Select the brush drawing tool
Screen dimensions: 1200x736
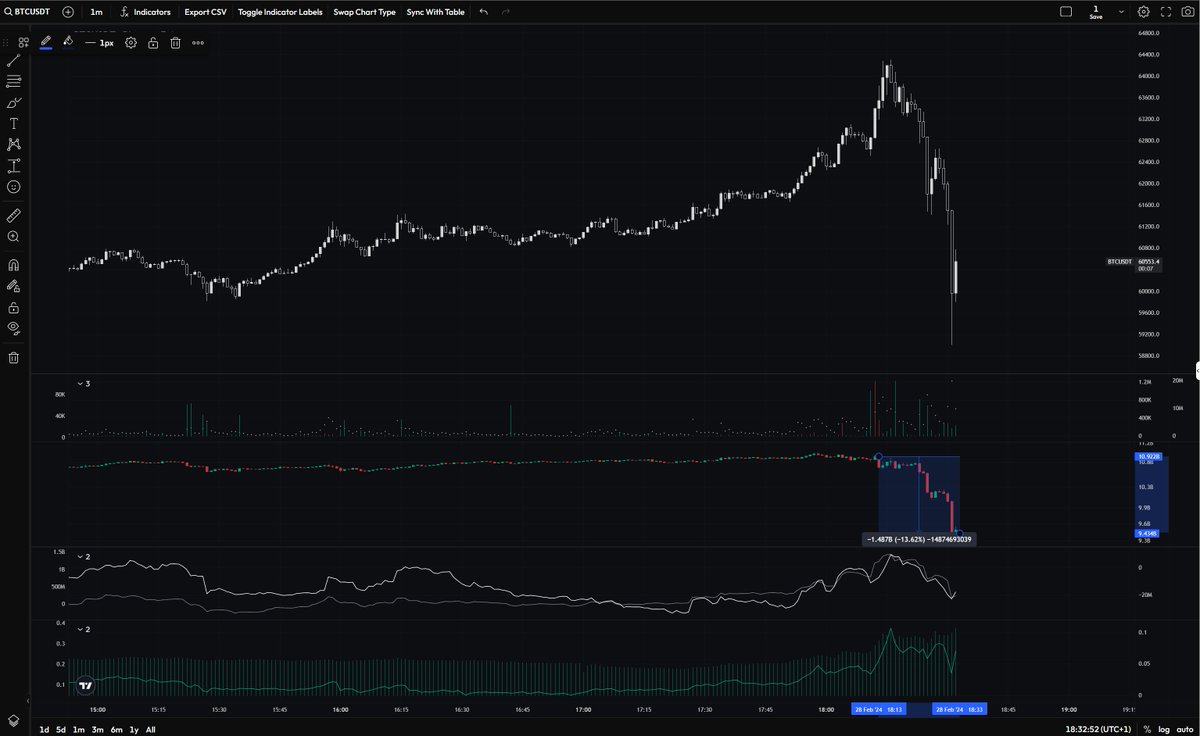coord(13,103)
